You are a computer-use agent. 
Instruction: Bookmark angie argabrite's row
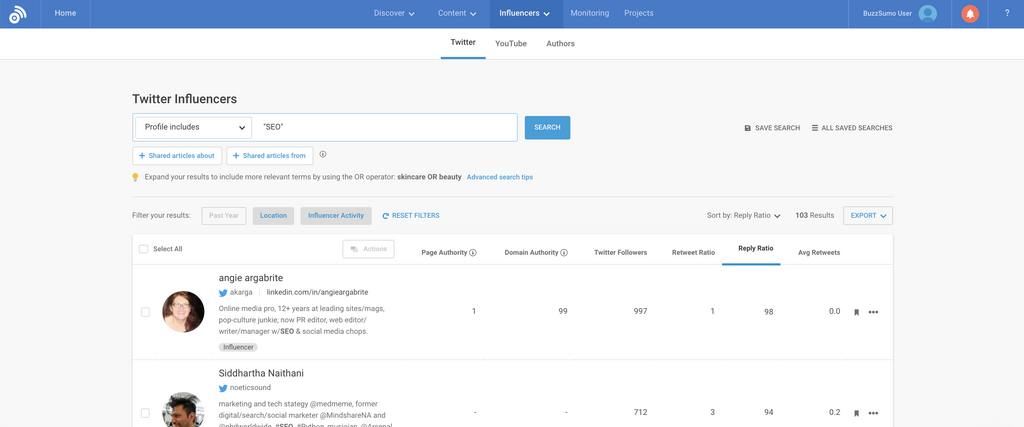tap(856, 312)
